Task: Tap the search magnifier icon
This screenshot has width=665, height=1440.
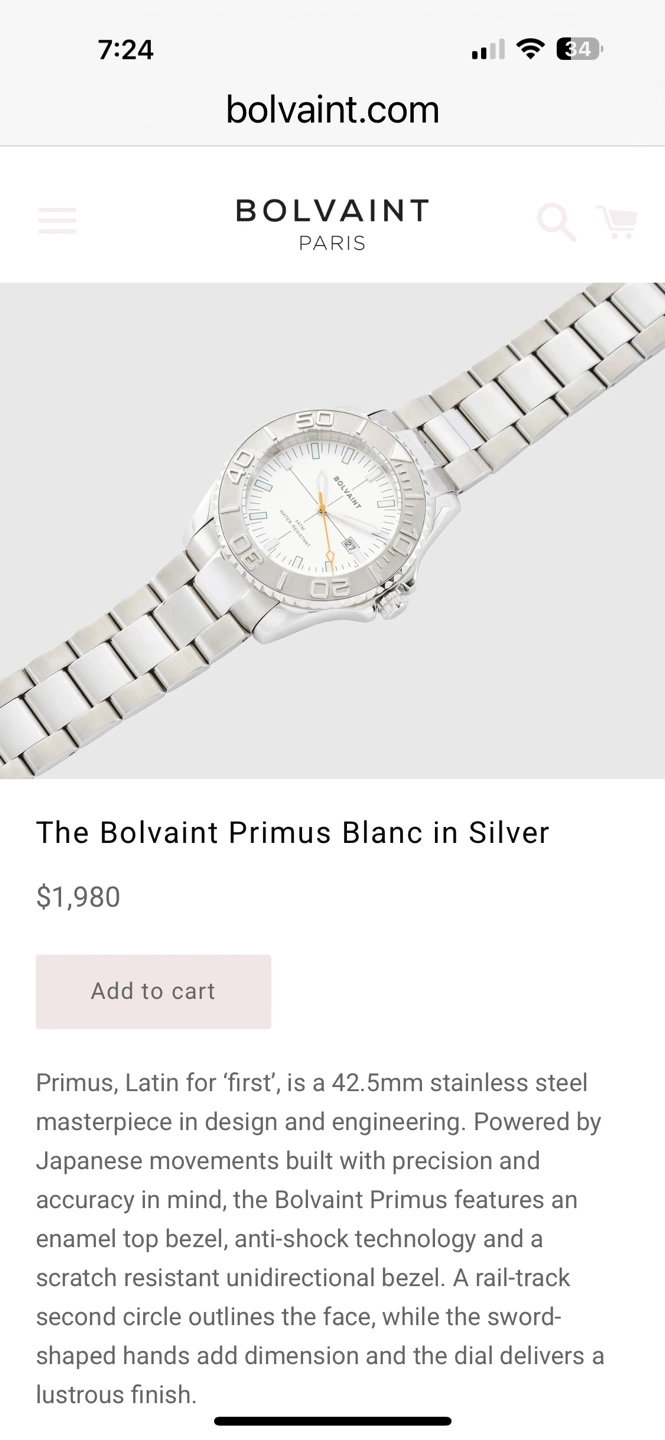Action: coord(556,222)
